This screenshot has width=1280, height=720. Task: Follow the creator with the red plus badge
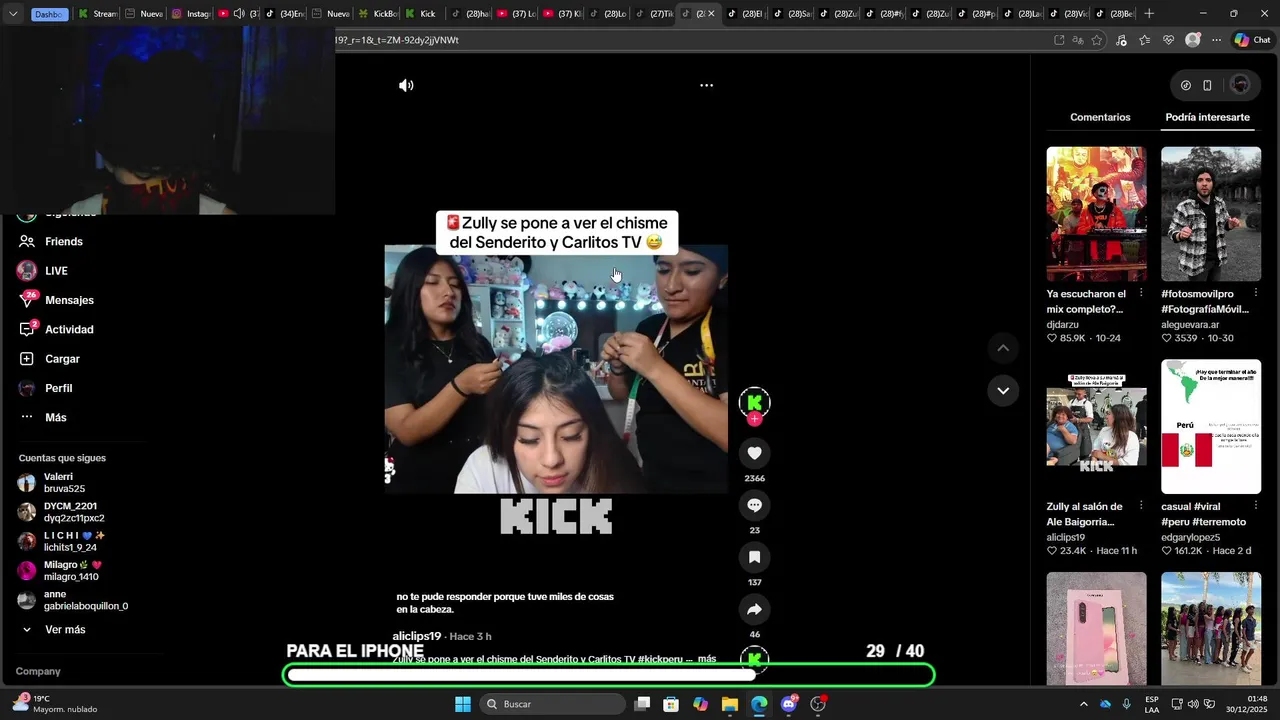coord(755,419)
